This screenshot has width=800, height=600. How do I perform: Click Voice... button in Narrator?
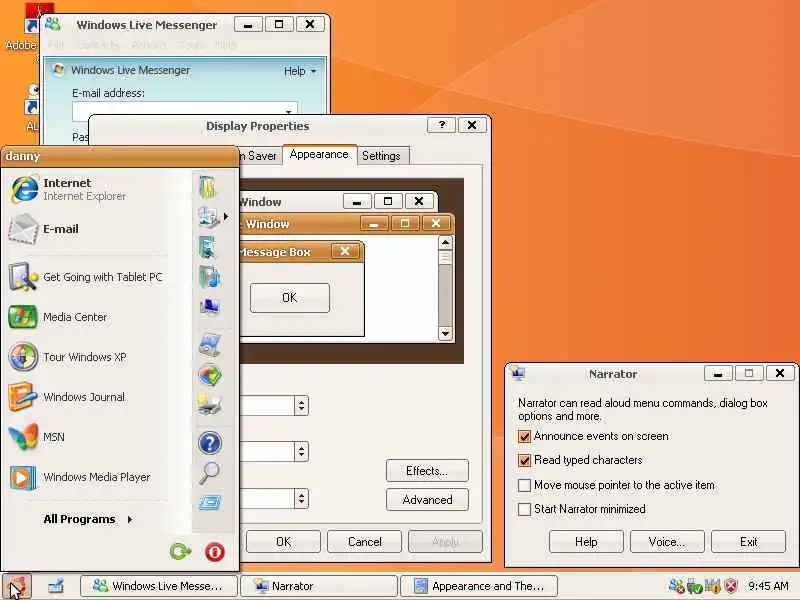(x=667, y=541)
